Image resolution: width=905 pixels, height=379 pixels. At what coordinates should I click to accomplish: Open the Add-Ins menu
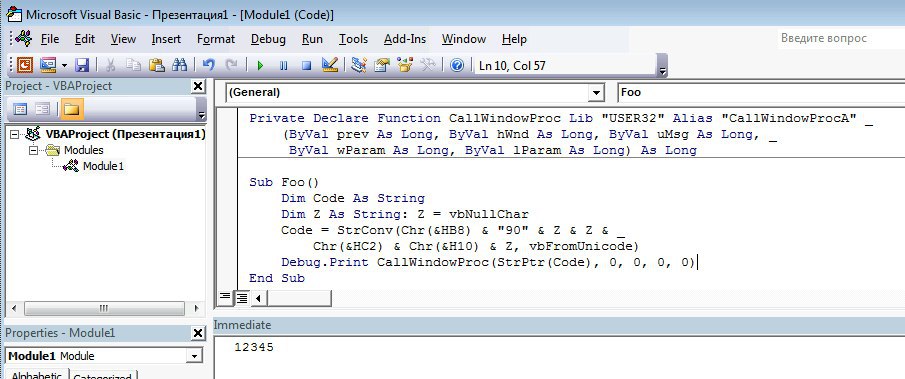(x=405, y=39)
